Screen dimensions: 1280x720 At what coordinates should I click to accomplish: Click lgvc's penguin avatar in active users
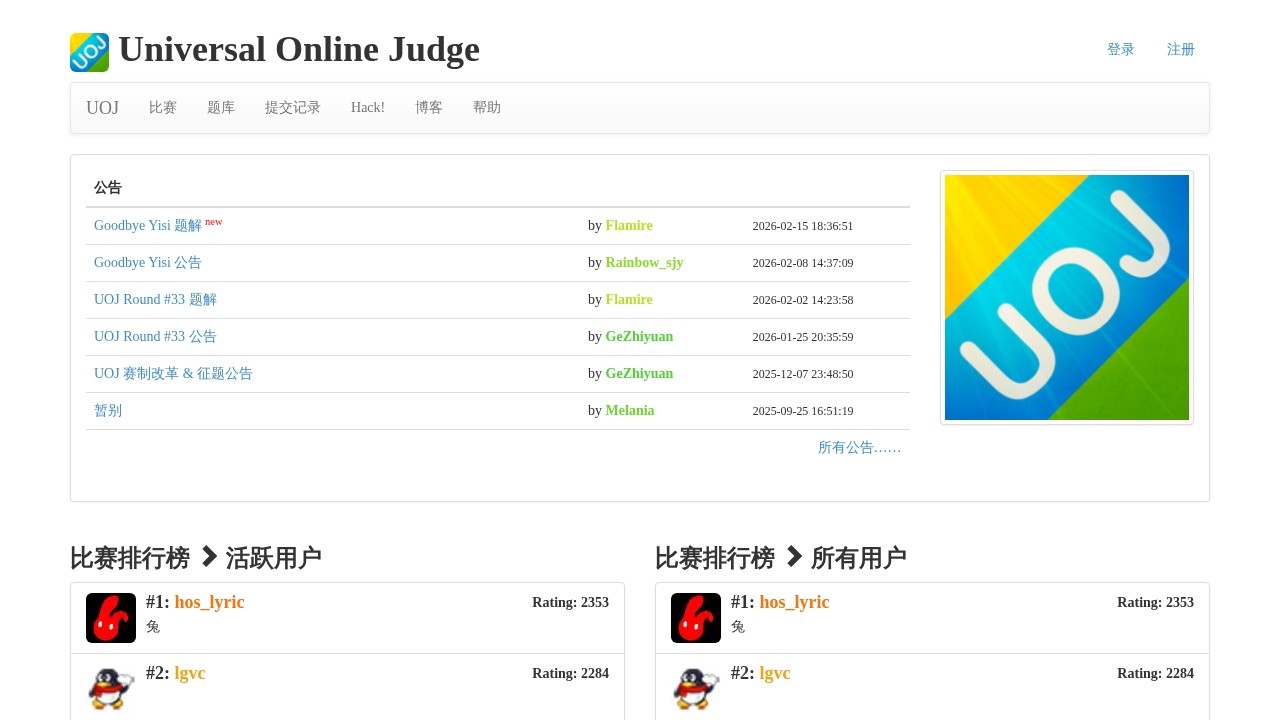[111, 688]
